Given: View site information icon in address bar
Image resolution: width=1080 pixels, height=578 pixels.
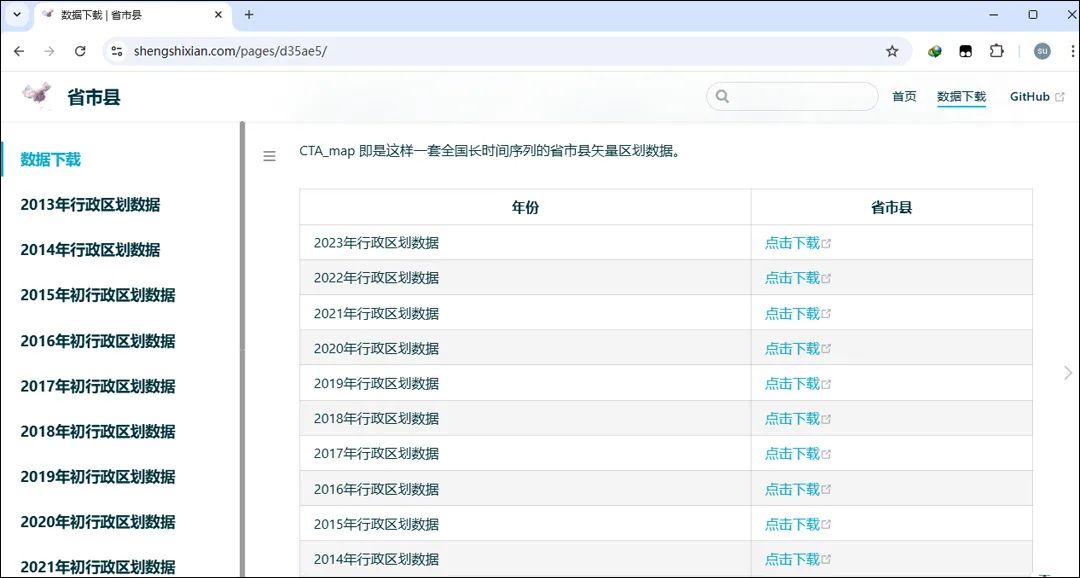Looking at the screenshot, I should 117,51.
